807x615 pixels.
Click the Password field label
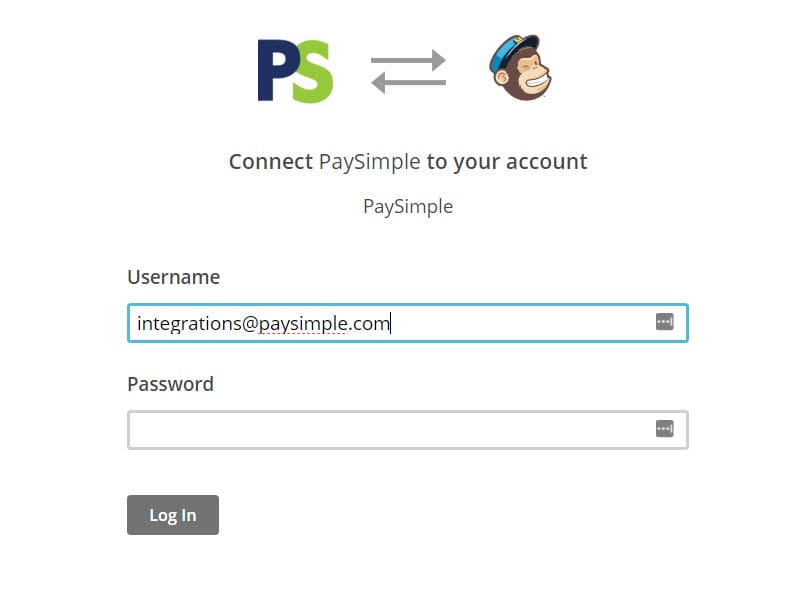coord(170,384)
